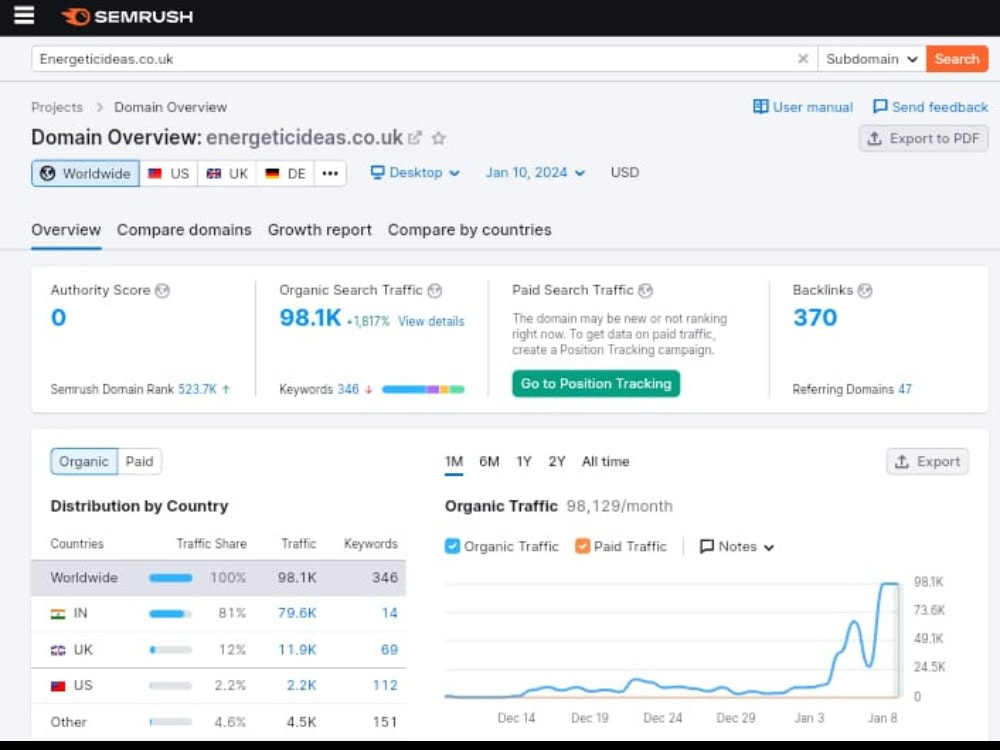1000x750 pixels.
Task: Star the domain as favorite
Action: pos(439,138)
